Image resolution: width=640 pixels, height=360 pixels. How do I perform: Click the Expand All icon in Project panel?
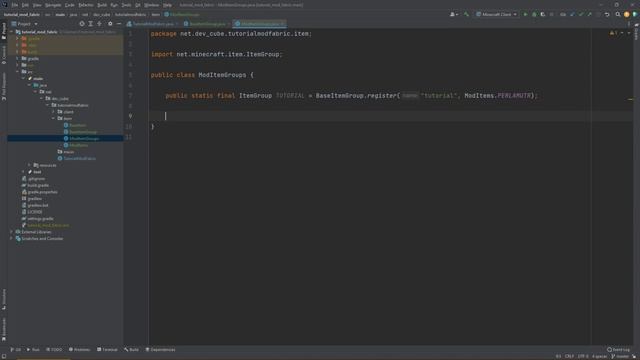point(91,24)
